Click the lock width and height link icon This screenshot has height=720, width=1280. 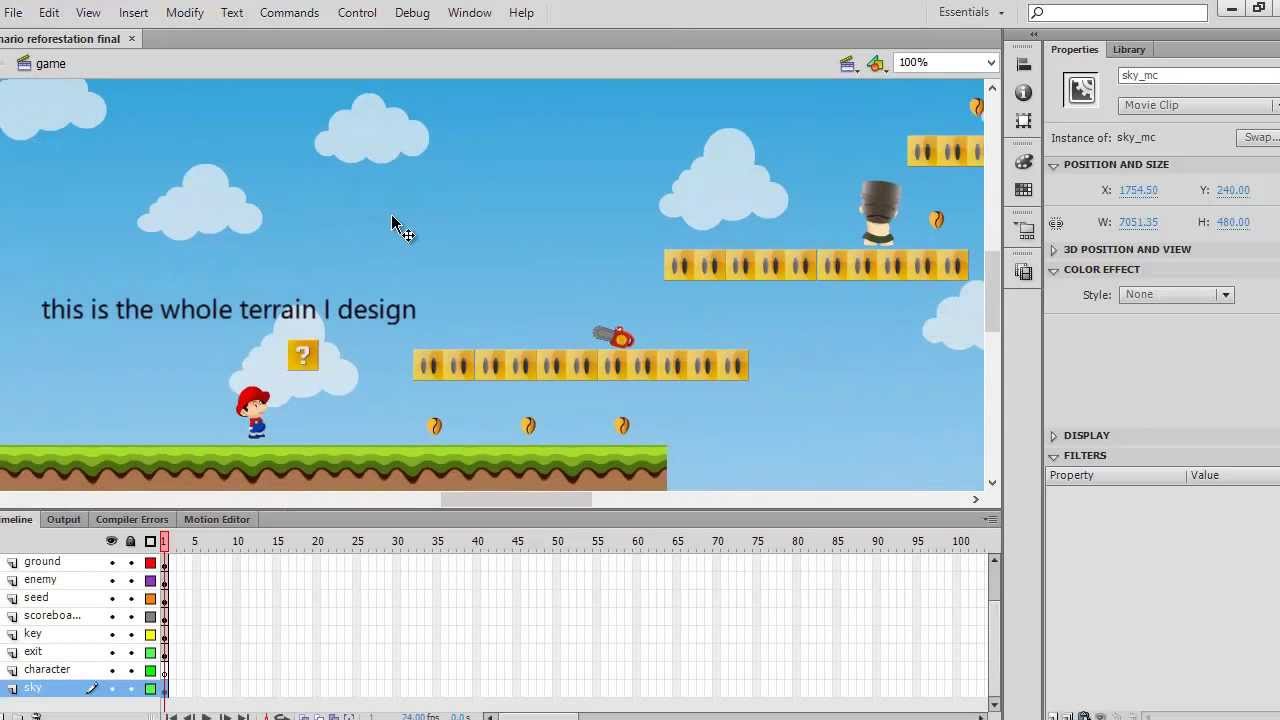1057,223
